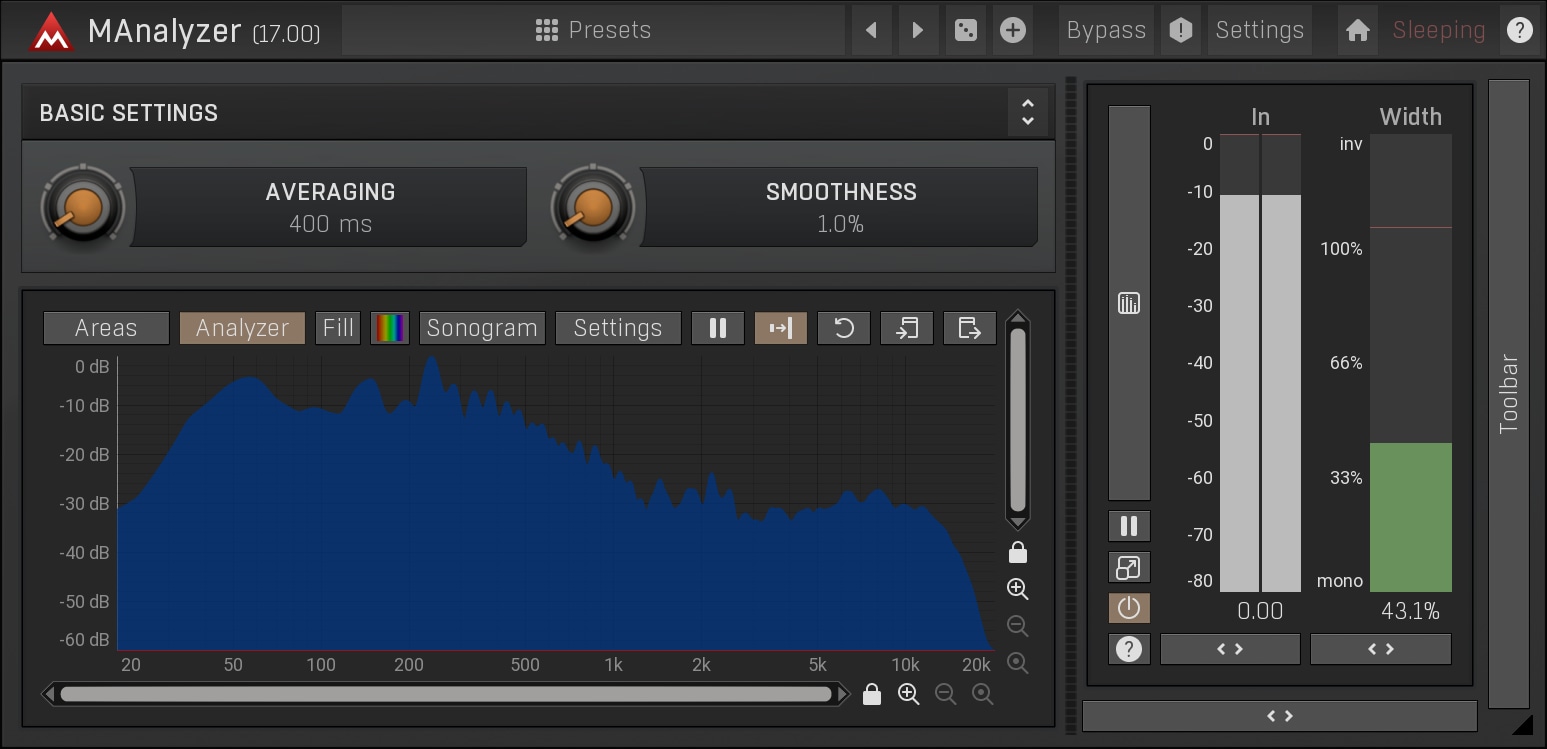Screen dimensions: 1547x749
Task: Click the add preset plus icon
Action: point(1013,30)
